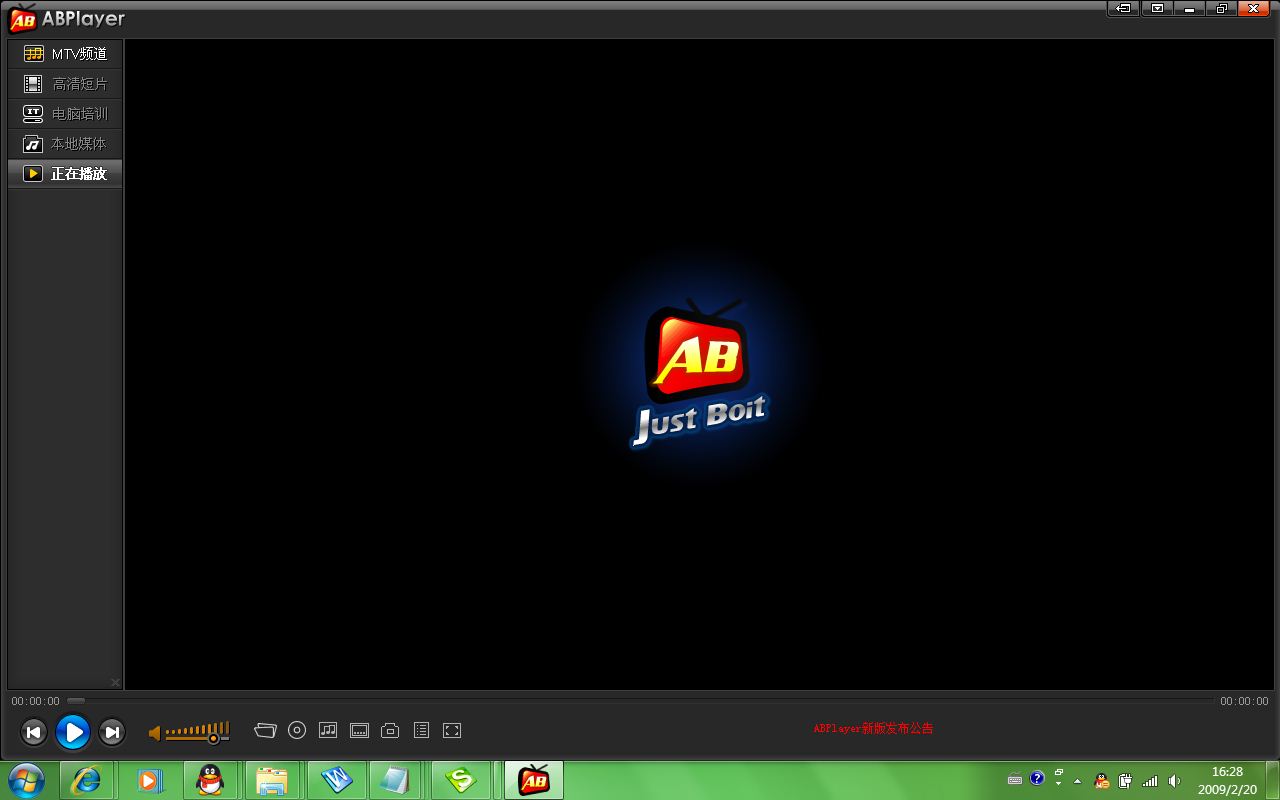
Task: Close the sidebar using its small X
Action: (x=115, y=683)
